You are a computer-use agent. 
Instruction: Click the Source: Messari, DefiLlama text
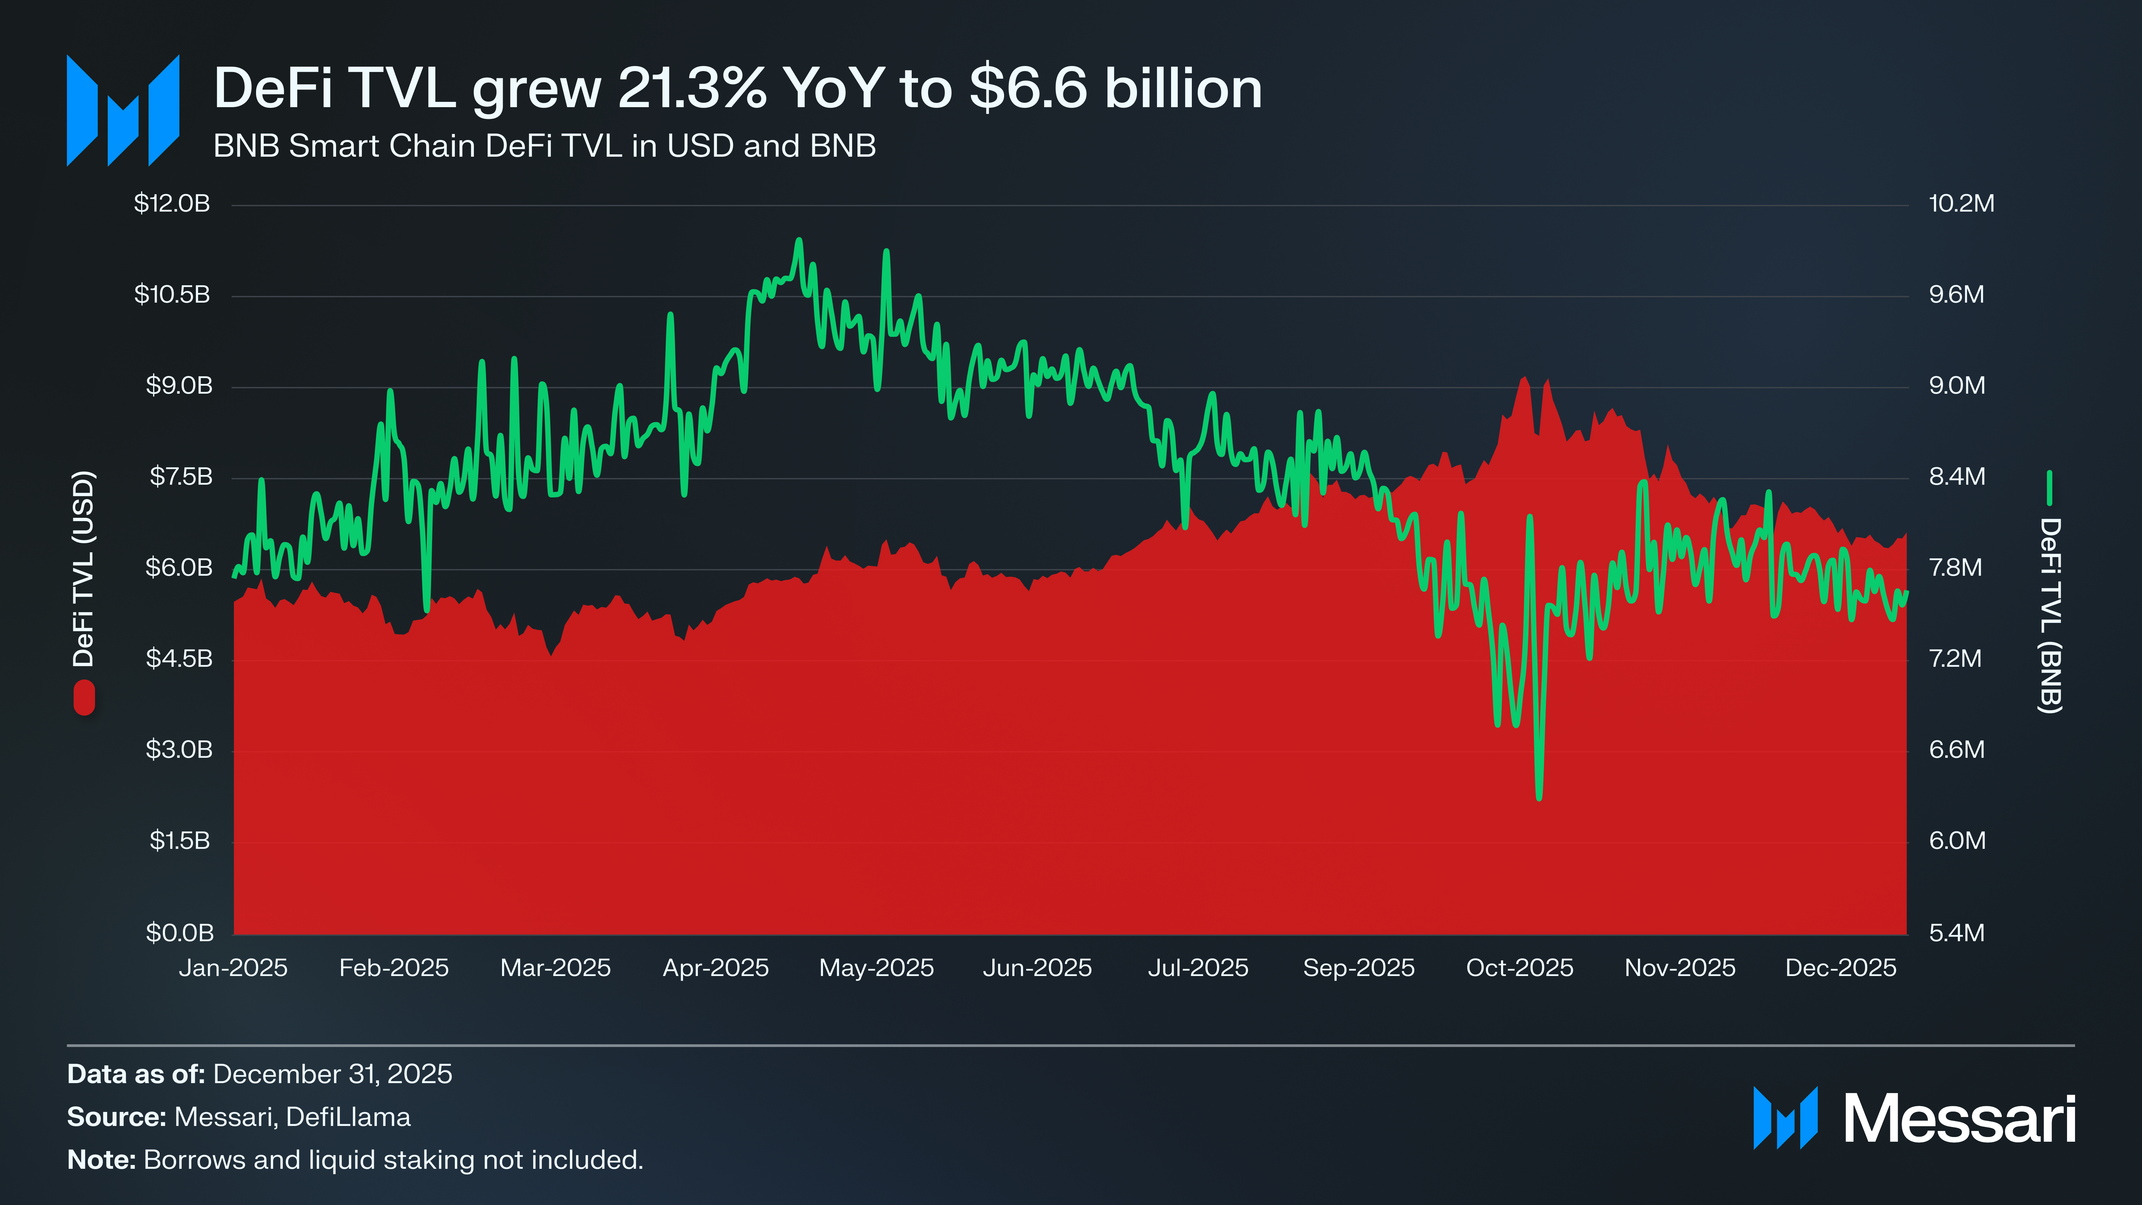pyautogui.click(x=238, y=1117)
